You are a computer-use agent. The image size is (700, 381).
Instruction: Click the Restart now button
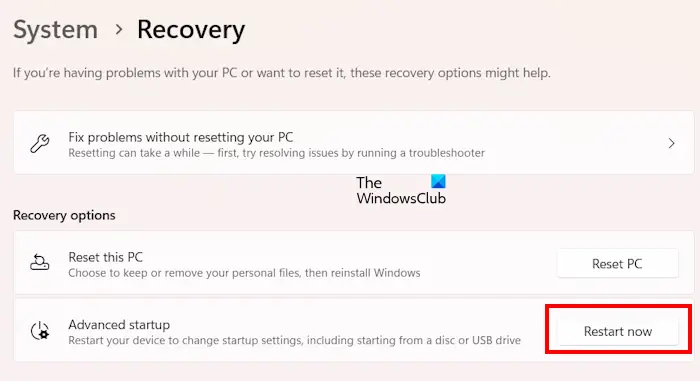tap(618, 331)
